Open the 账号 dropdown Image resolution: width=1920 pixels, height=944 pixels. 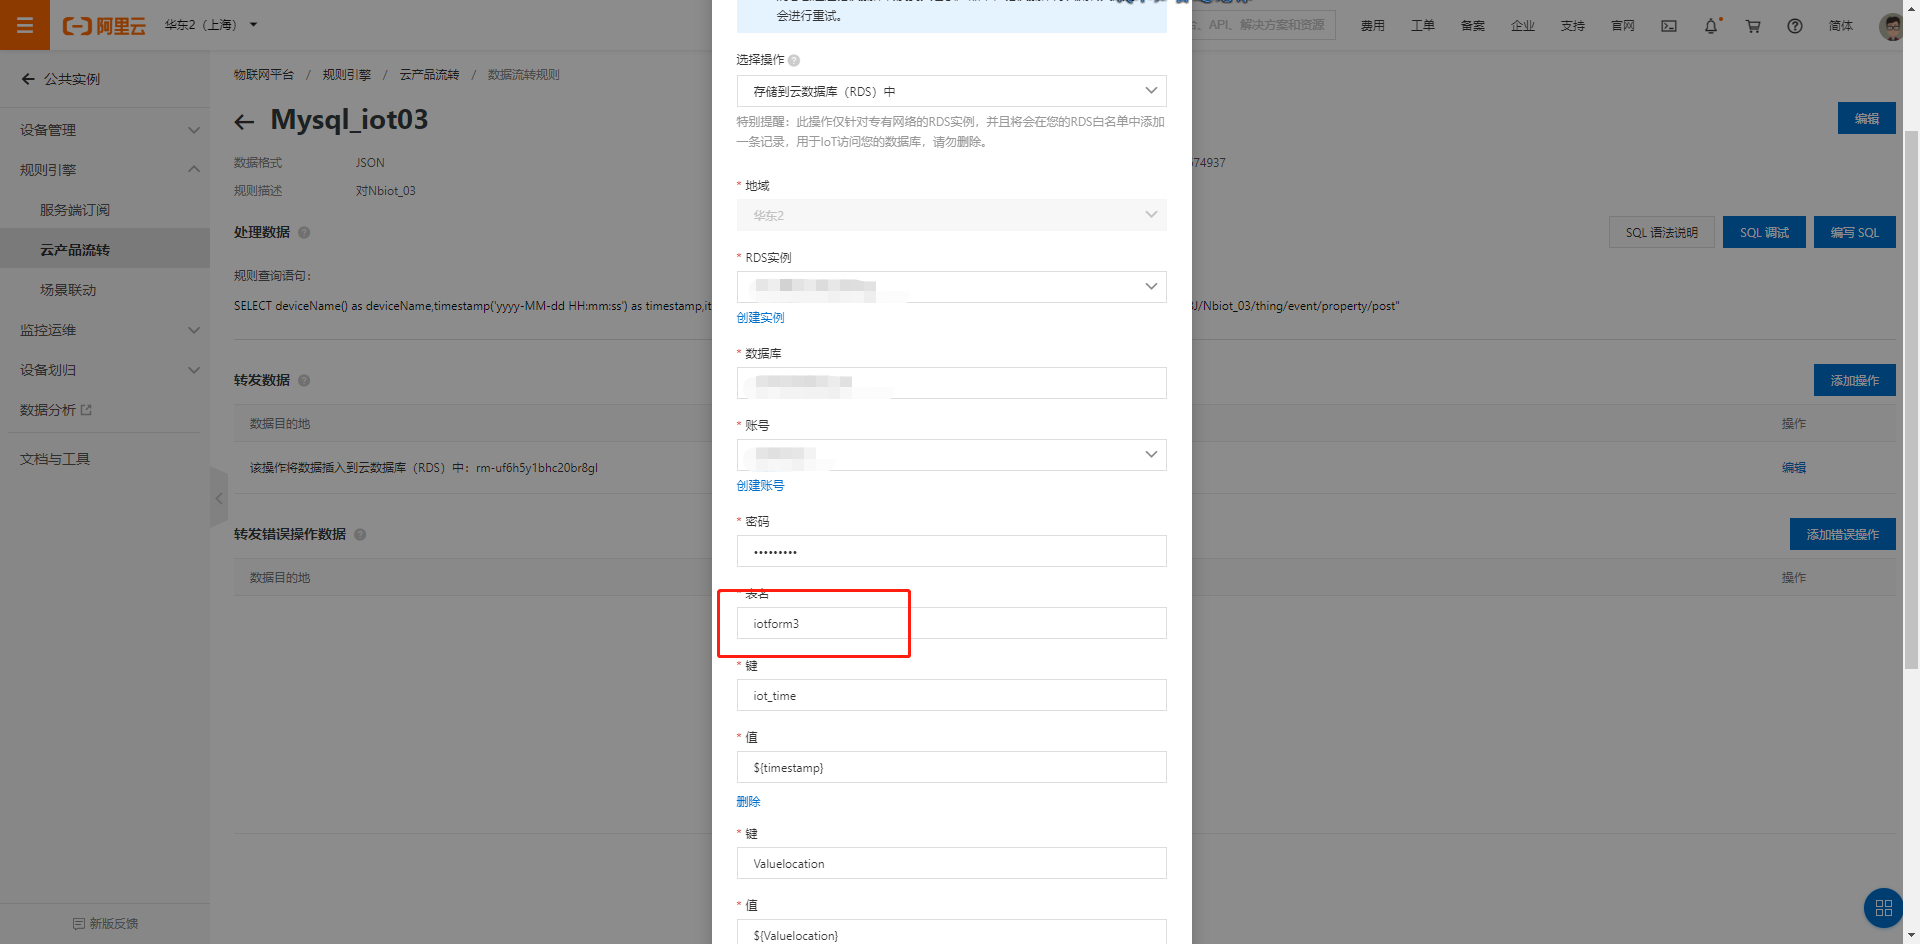click(951, 455)
